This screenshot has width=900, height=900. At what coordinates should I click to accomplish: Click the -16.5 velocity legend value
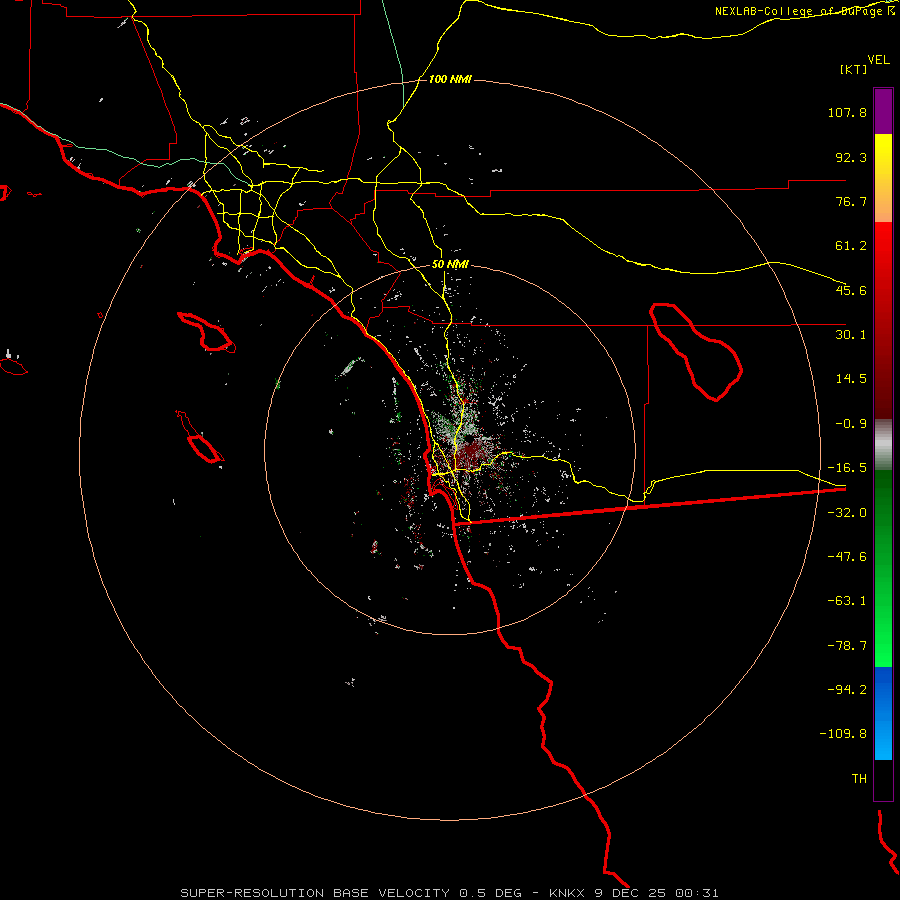[847, 468]
